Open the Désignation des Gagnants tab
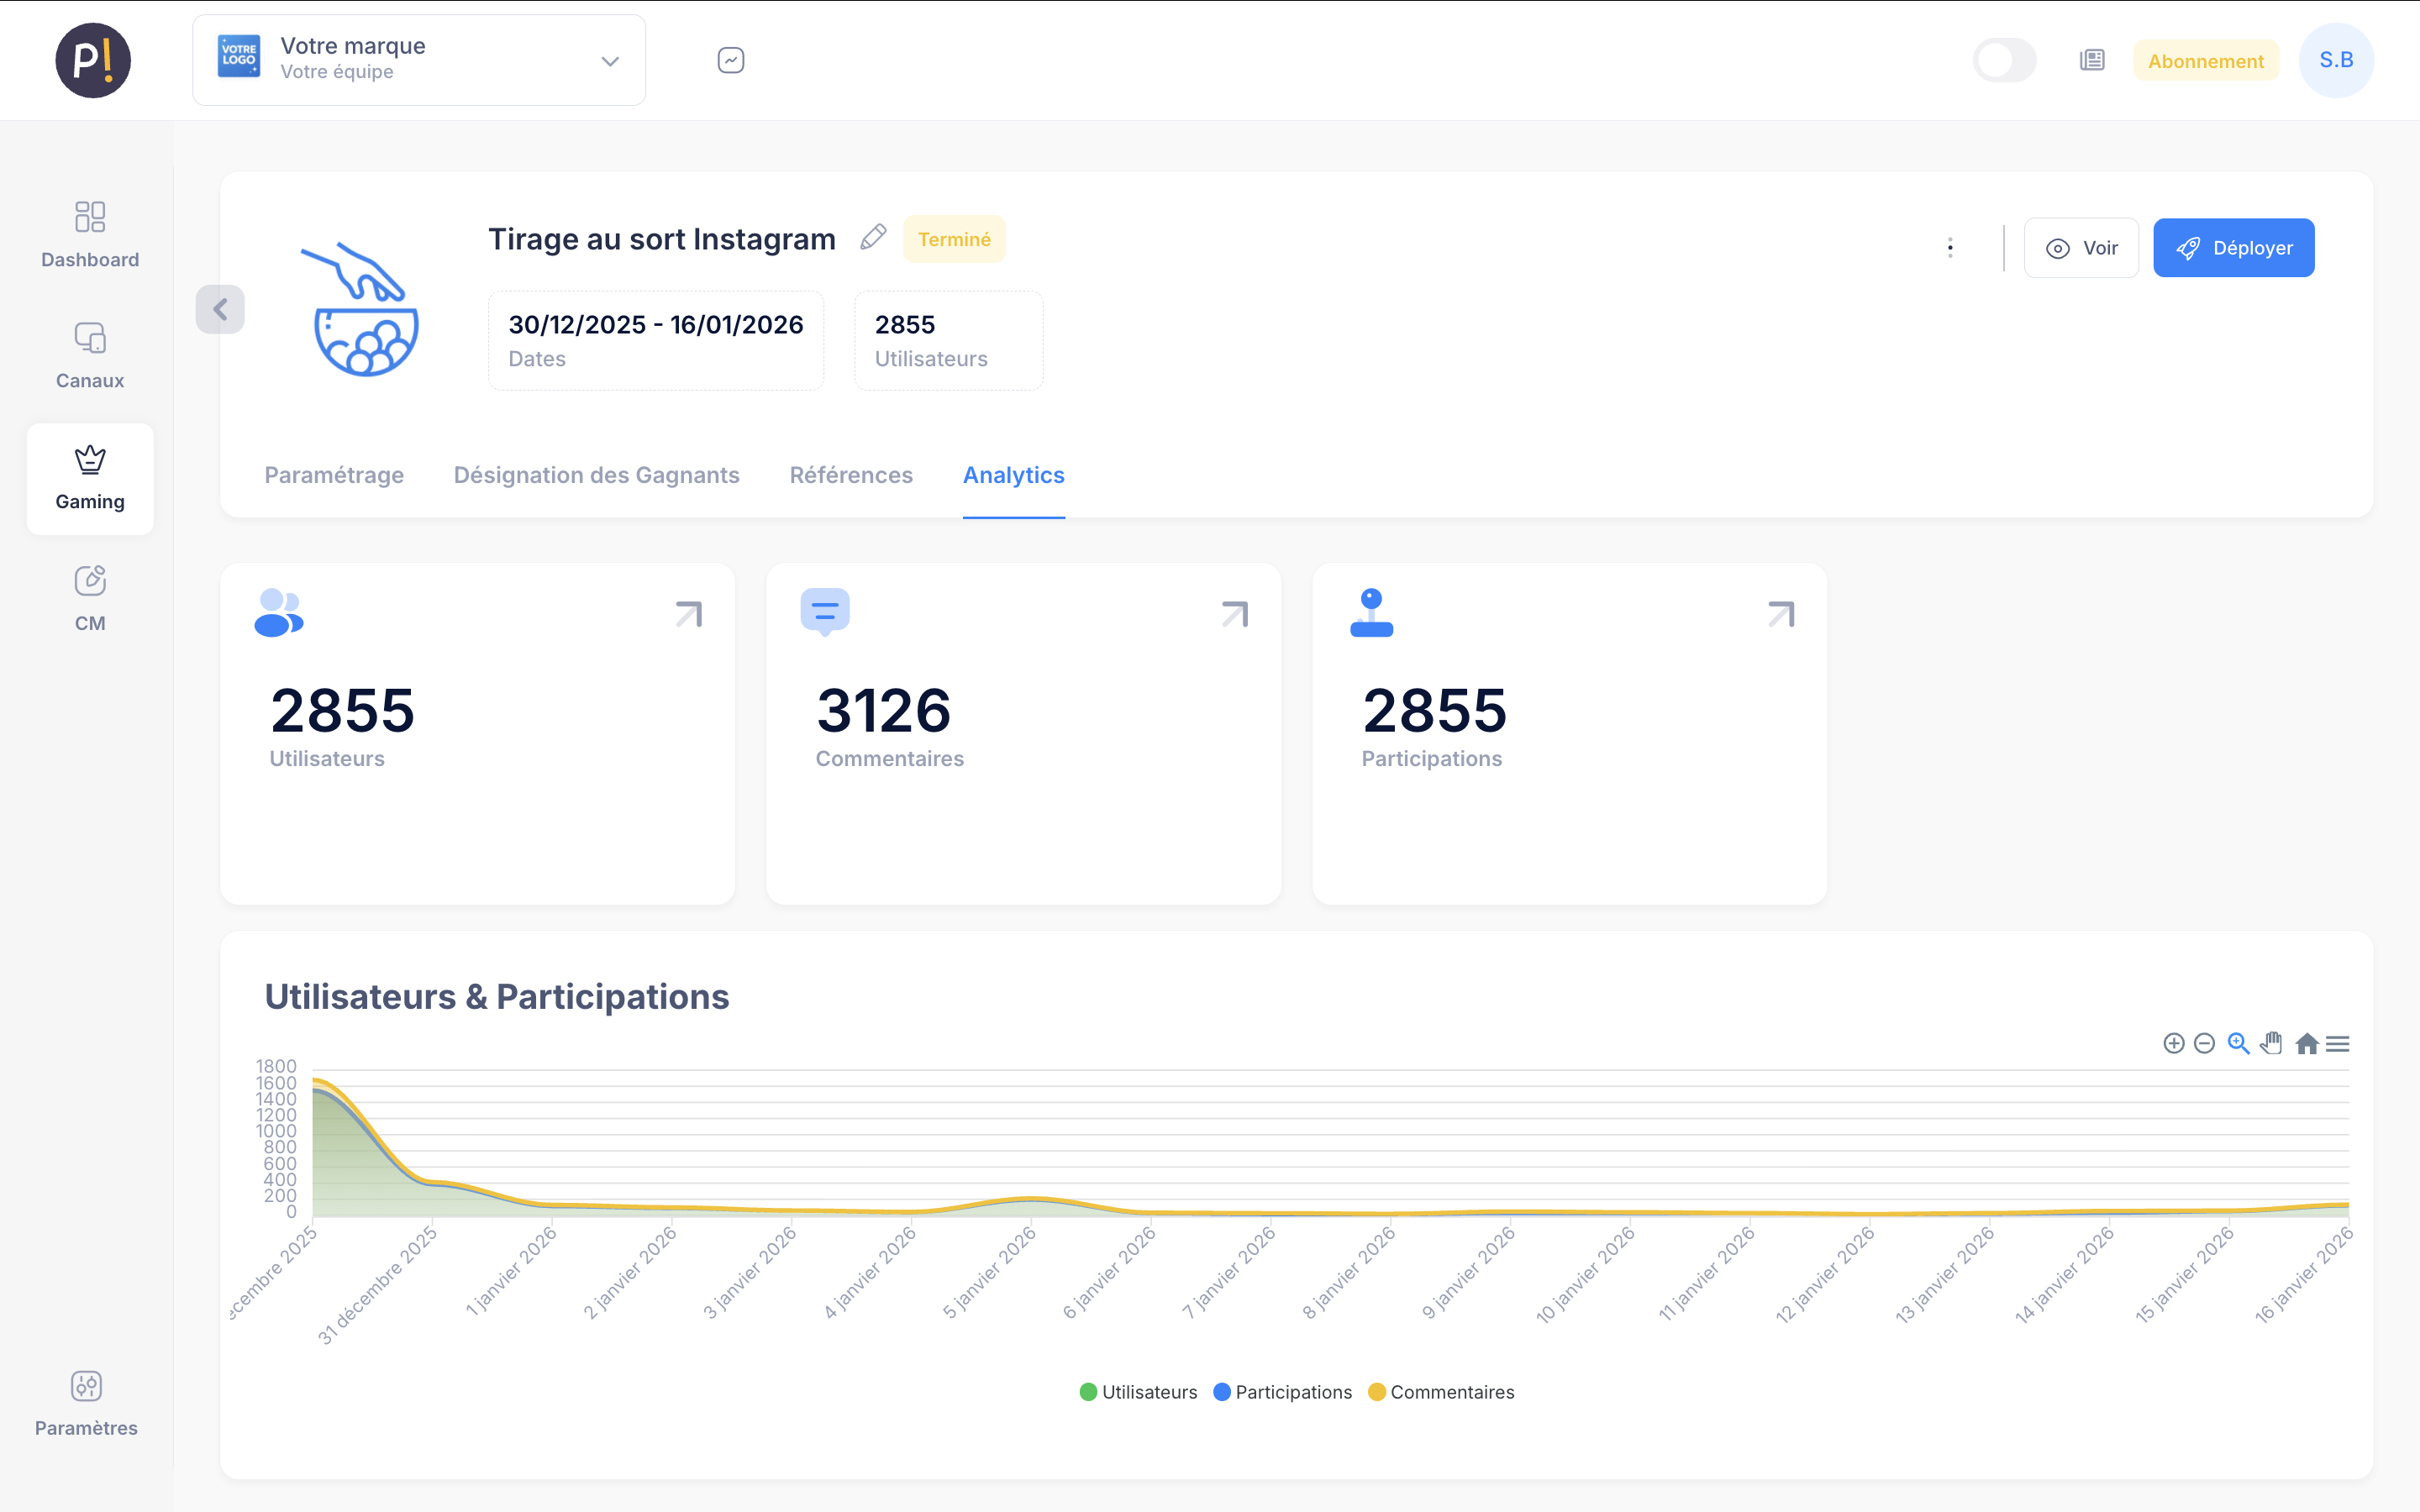 click(596, 475)
